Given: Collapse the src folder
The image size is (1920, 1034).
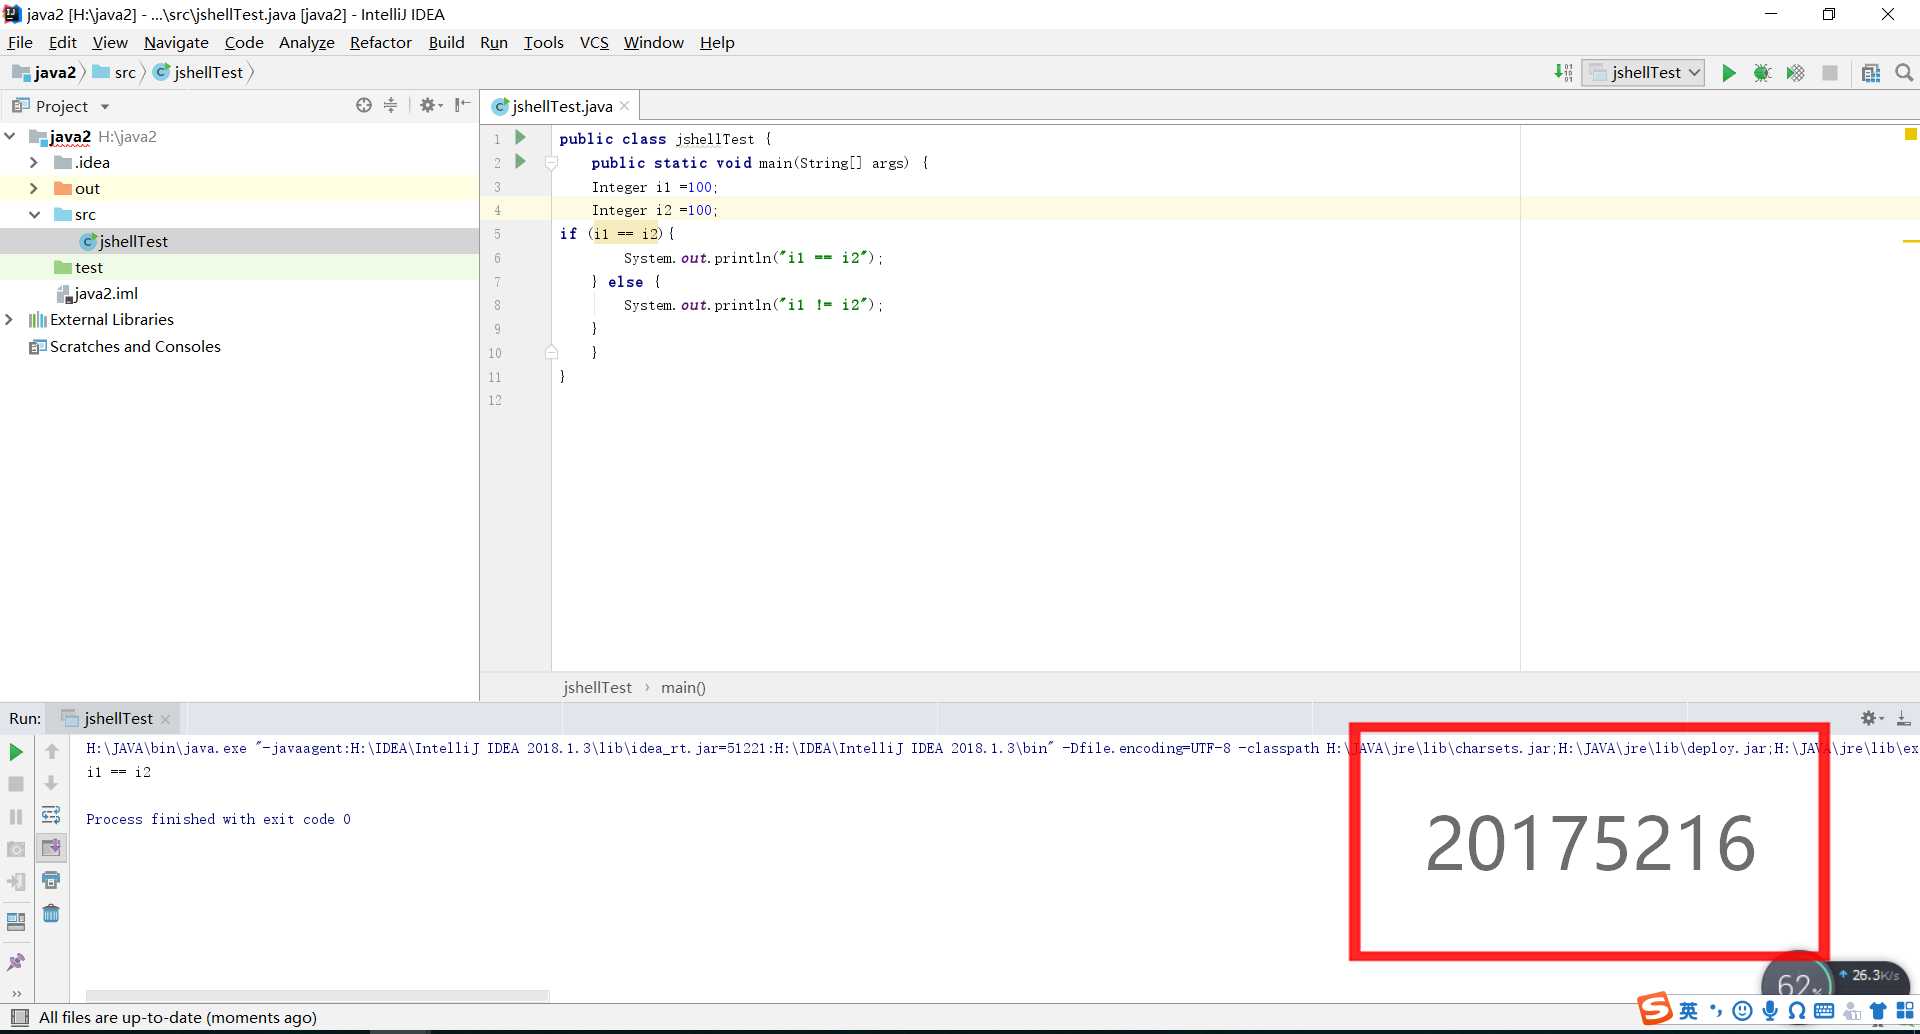Looking at the screenshot, I should click(34, 214).
